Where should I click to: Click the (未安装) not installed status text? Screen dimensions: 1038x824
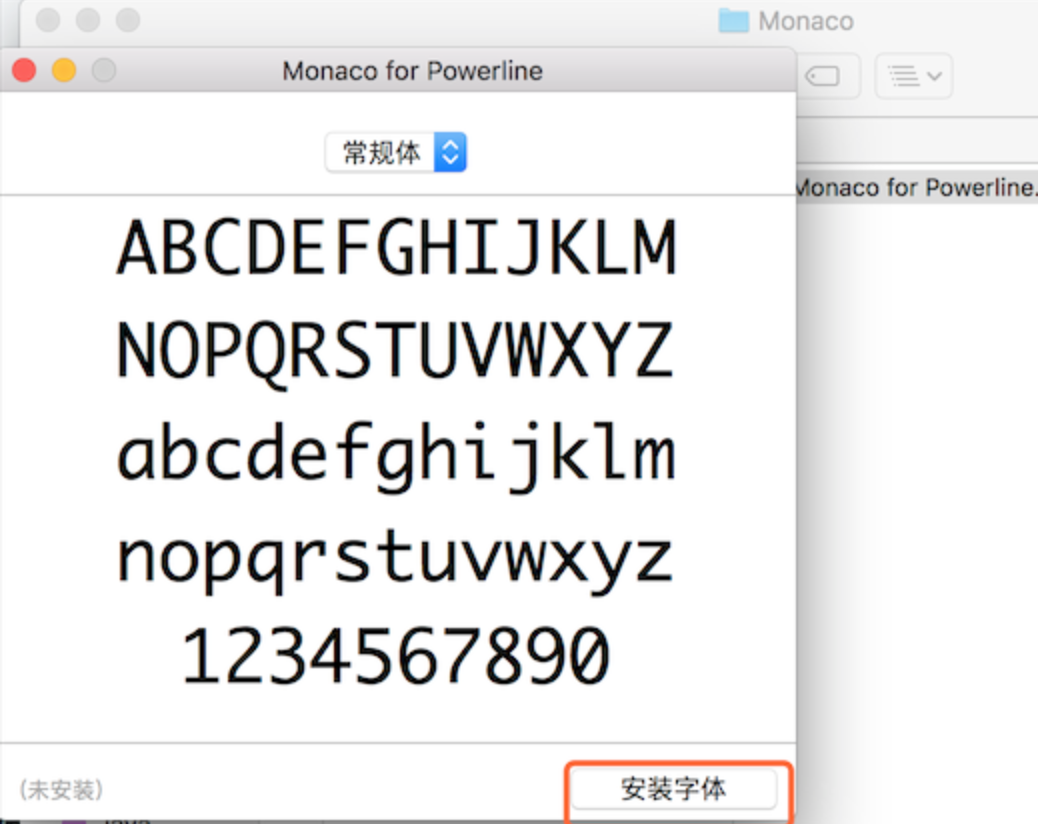pyautogui.click(x=61, y=789)
